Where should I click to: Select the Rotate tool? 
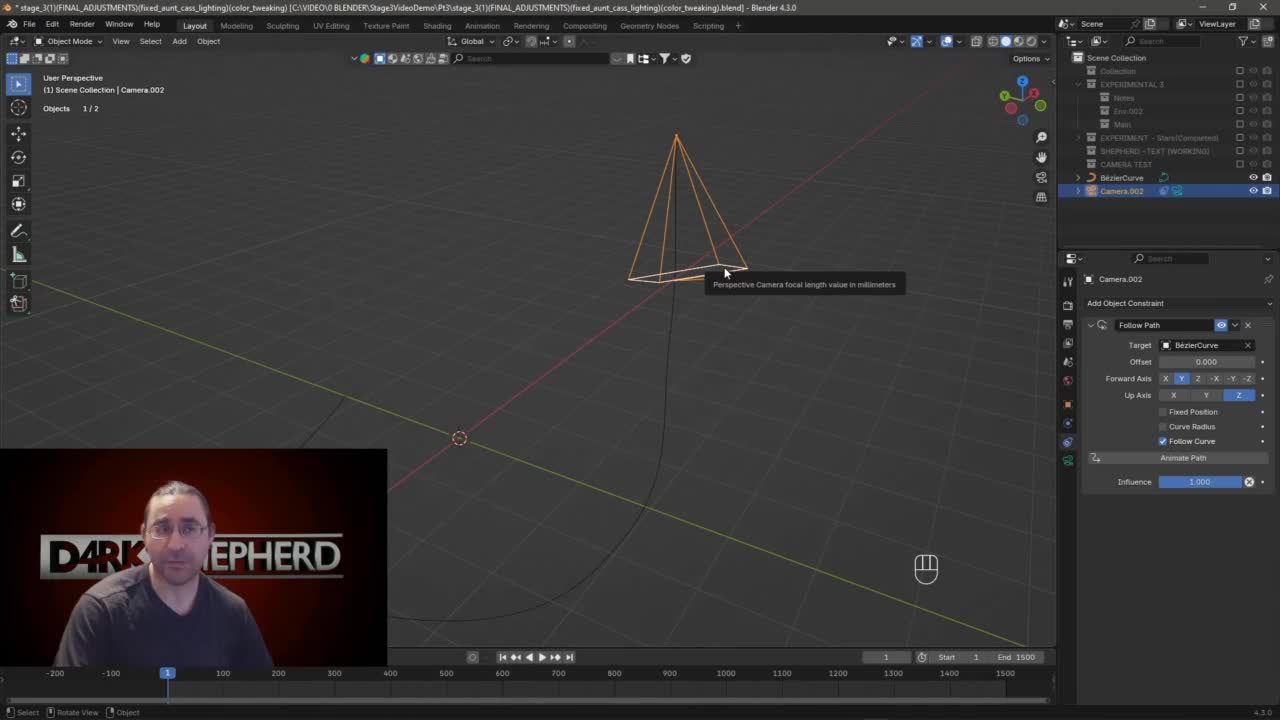tap(18, 157)
